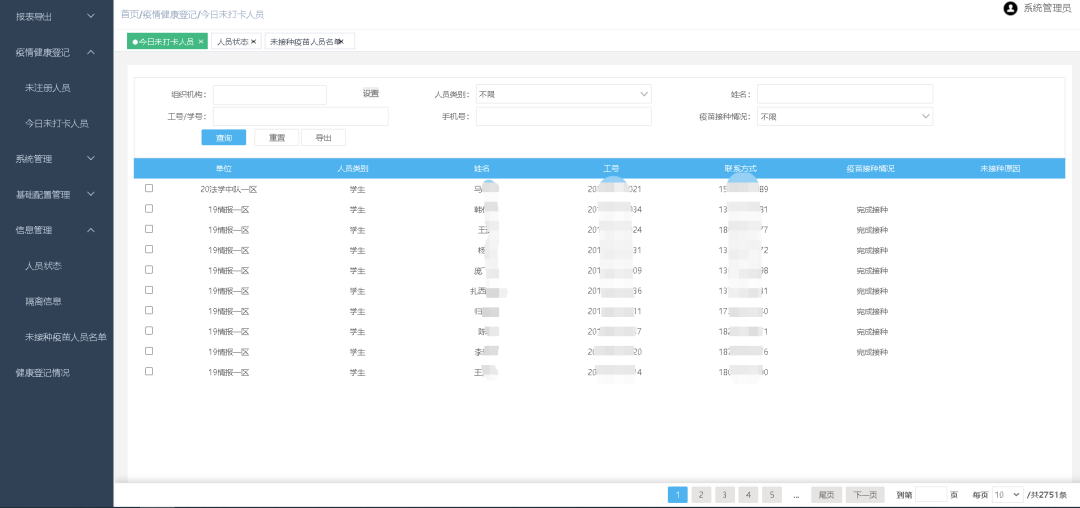
Task: Close the 今日未打卡人员 tab
Action: point(200,42)
